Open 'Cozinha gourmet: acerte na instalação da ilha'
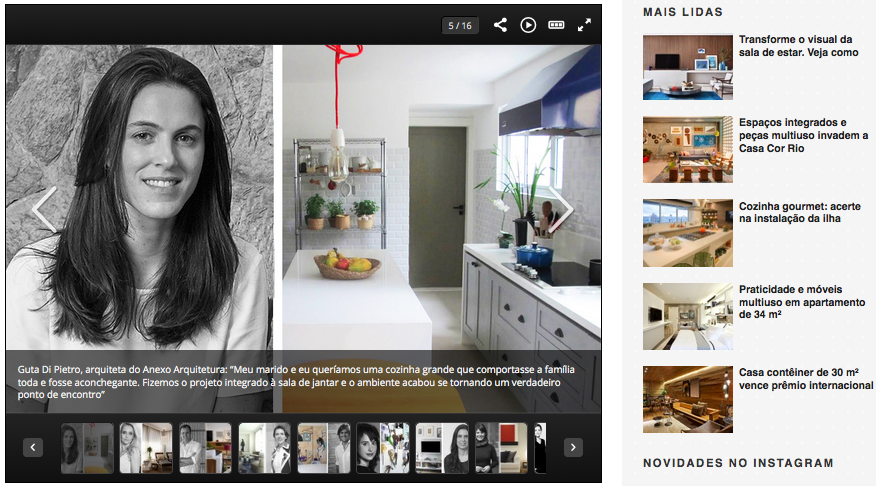 point(799,212)
